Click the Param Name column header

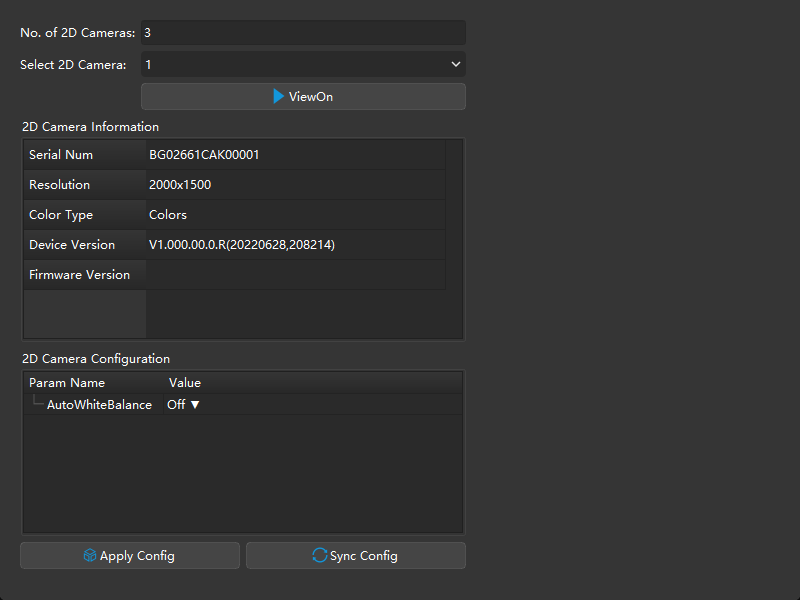point(67,383)
